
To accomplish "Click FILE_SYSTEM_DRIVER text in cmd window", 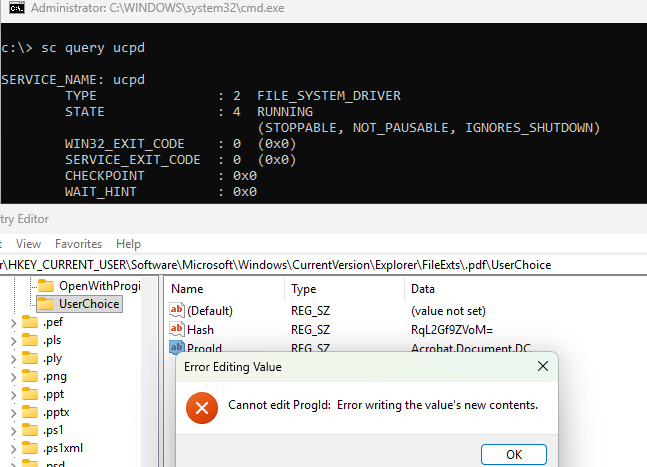I will click(x=329, y=96).
